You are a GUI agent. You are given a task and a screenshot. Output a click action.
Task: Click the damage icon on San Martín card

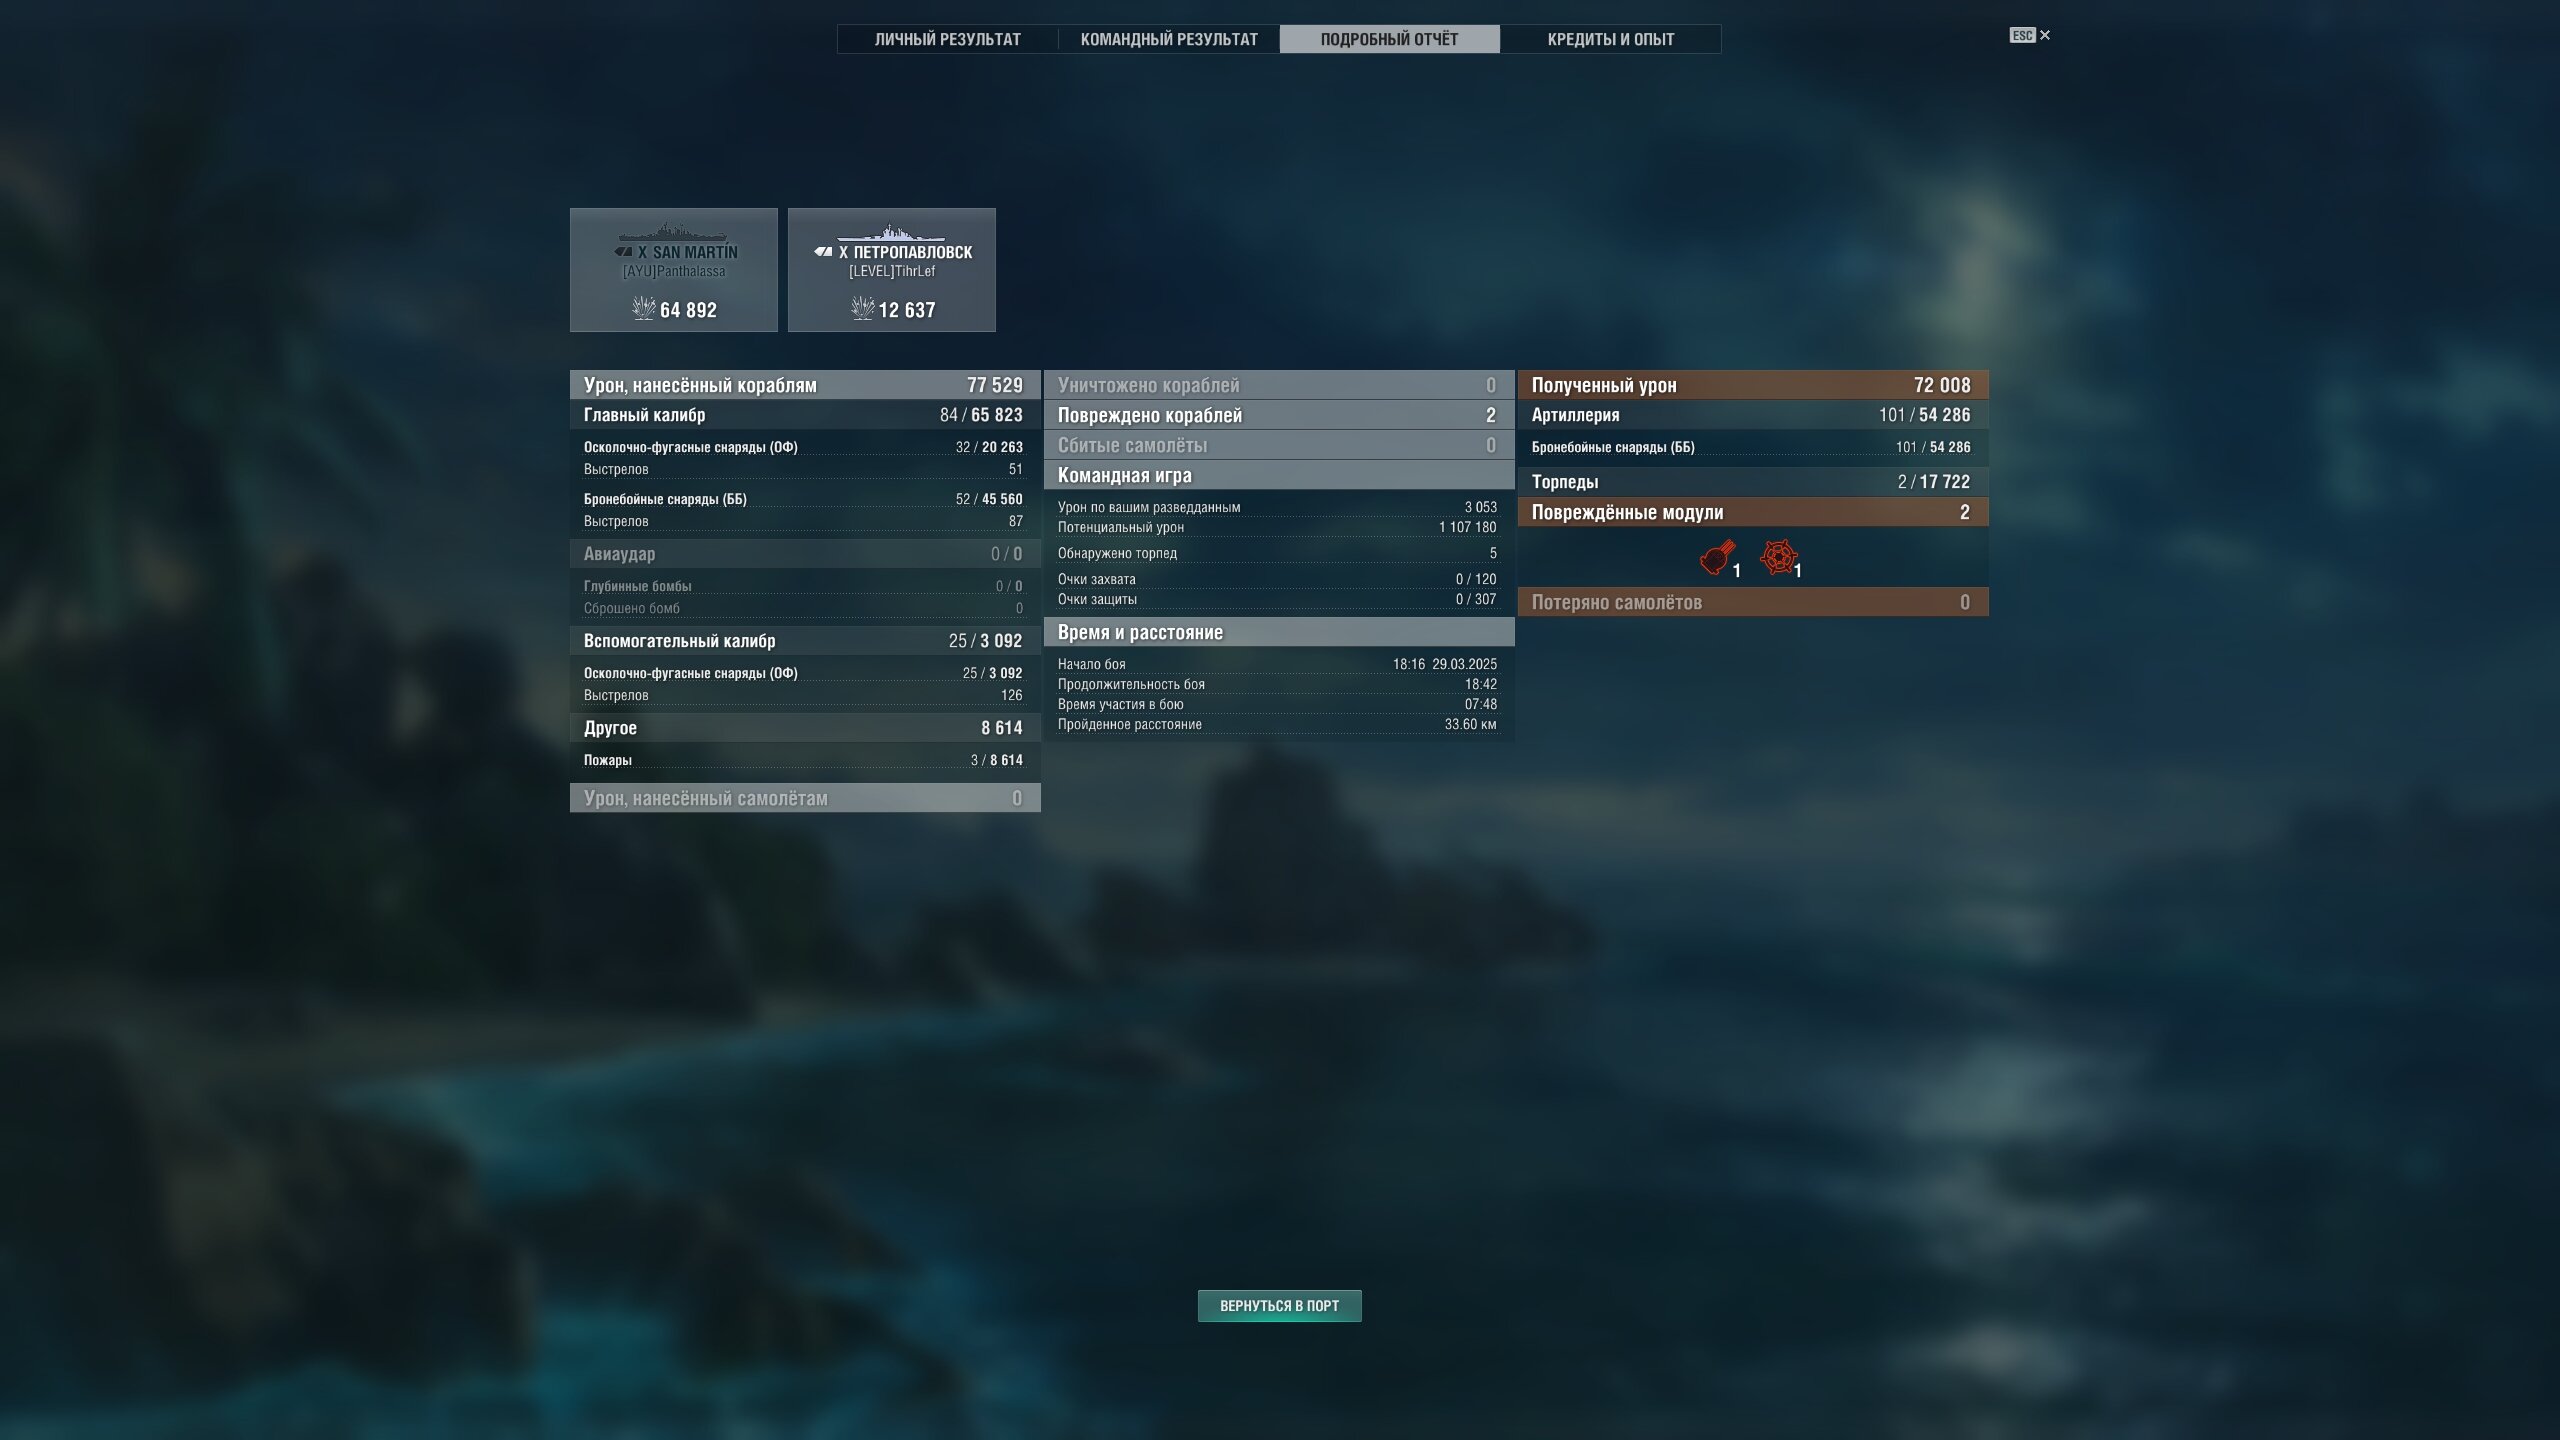pyautogui.click(x=644, y=308)
